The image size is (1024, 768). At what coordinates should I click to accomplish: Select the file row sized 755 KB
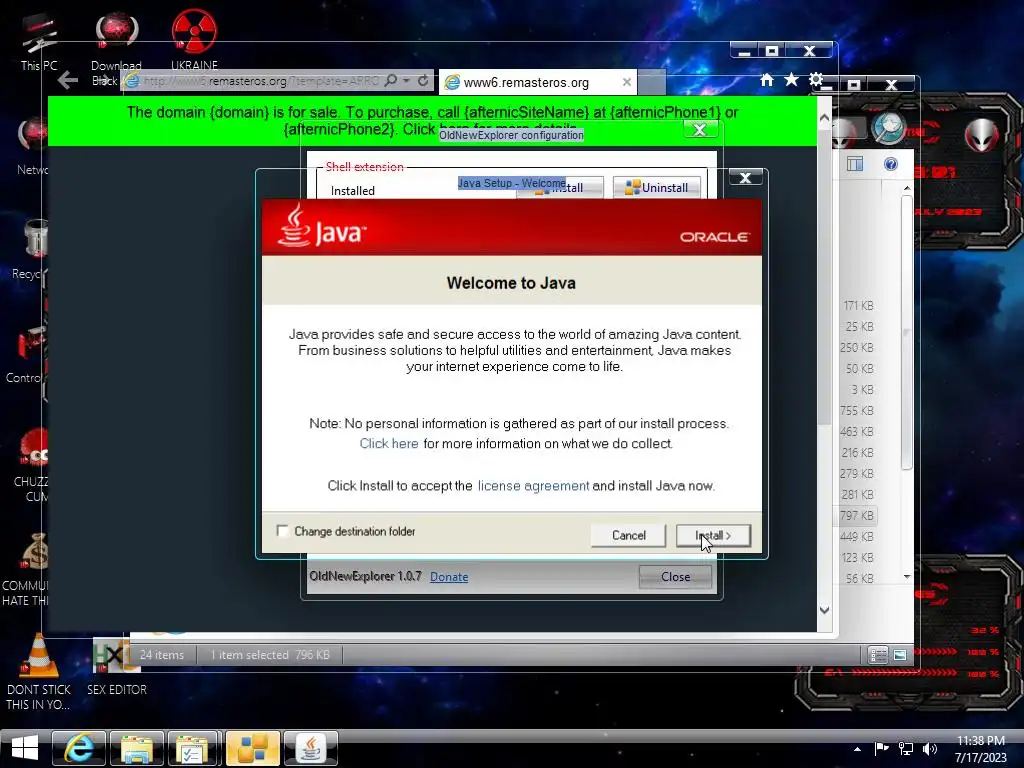(857, 411)
